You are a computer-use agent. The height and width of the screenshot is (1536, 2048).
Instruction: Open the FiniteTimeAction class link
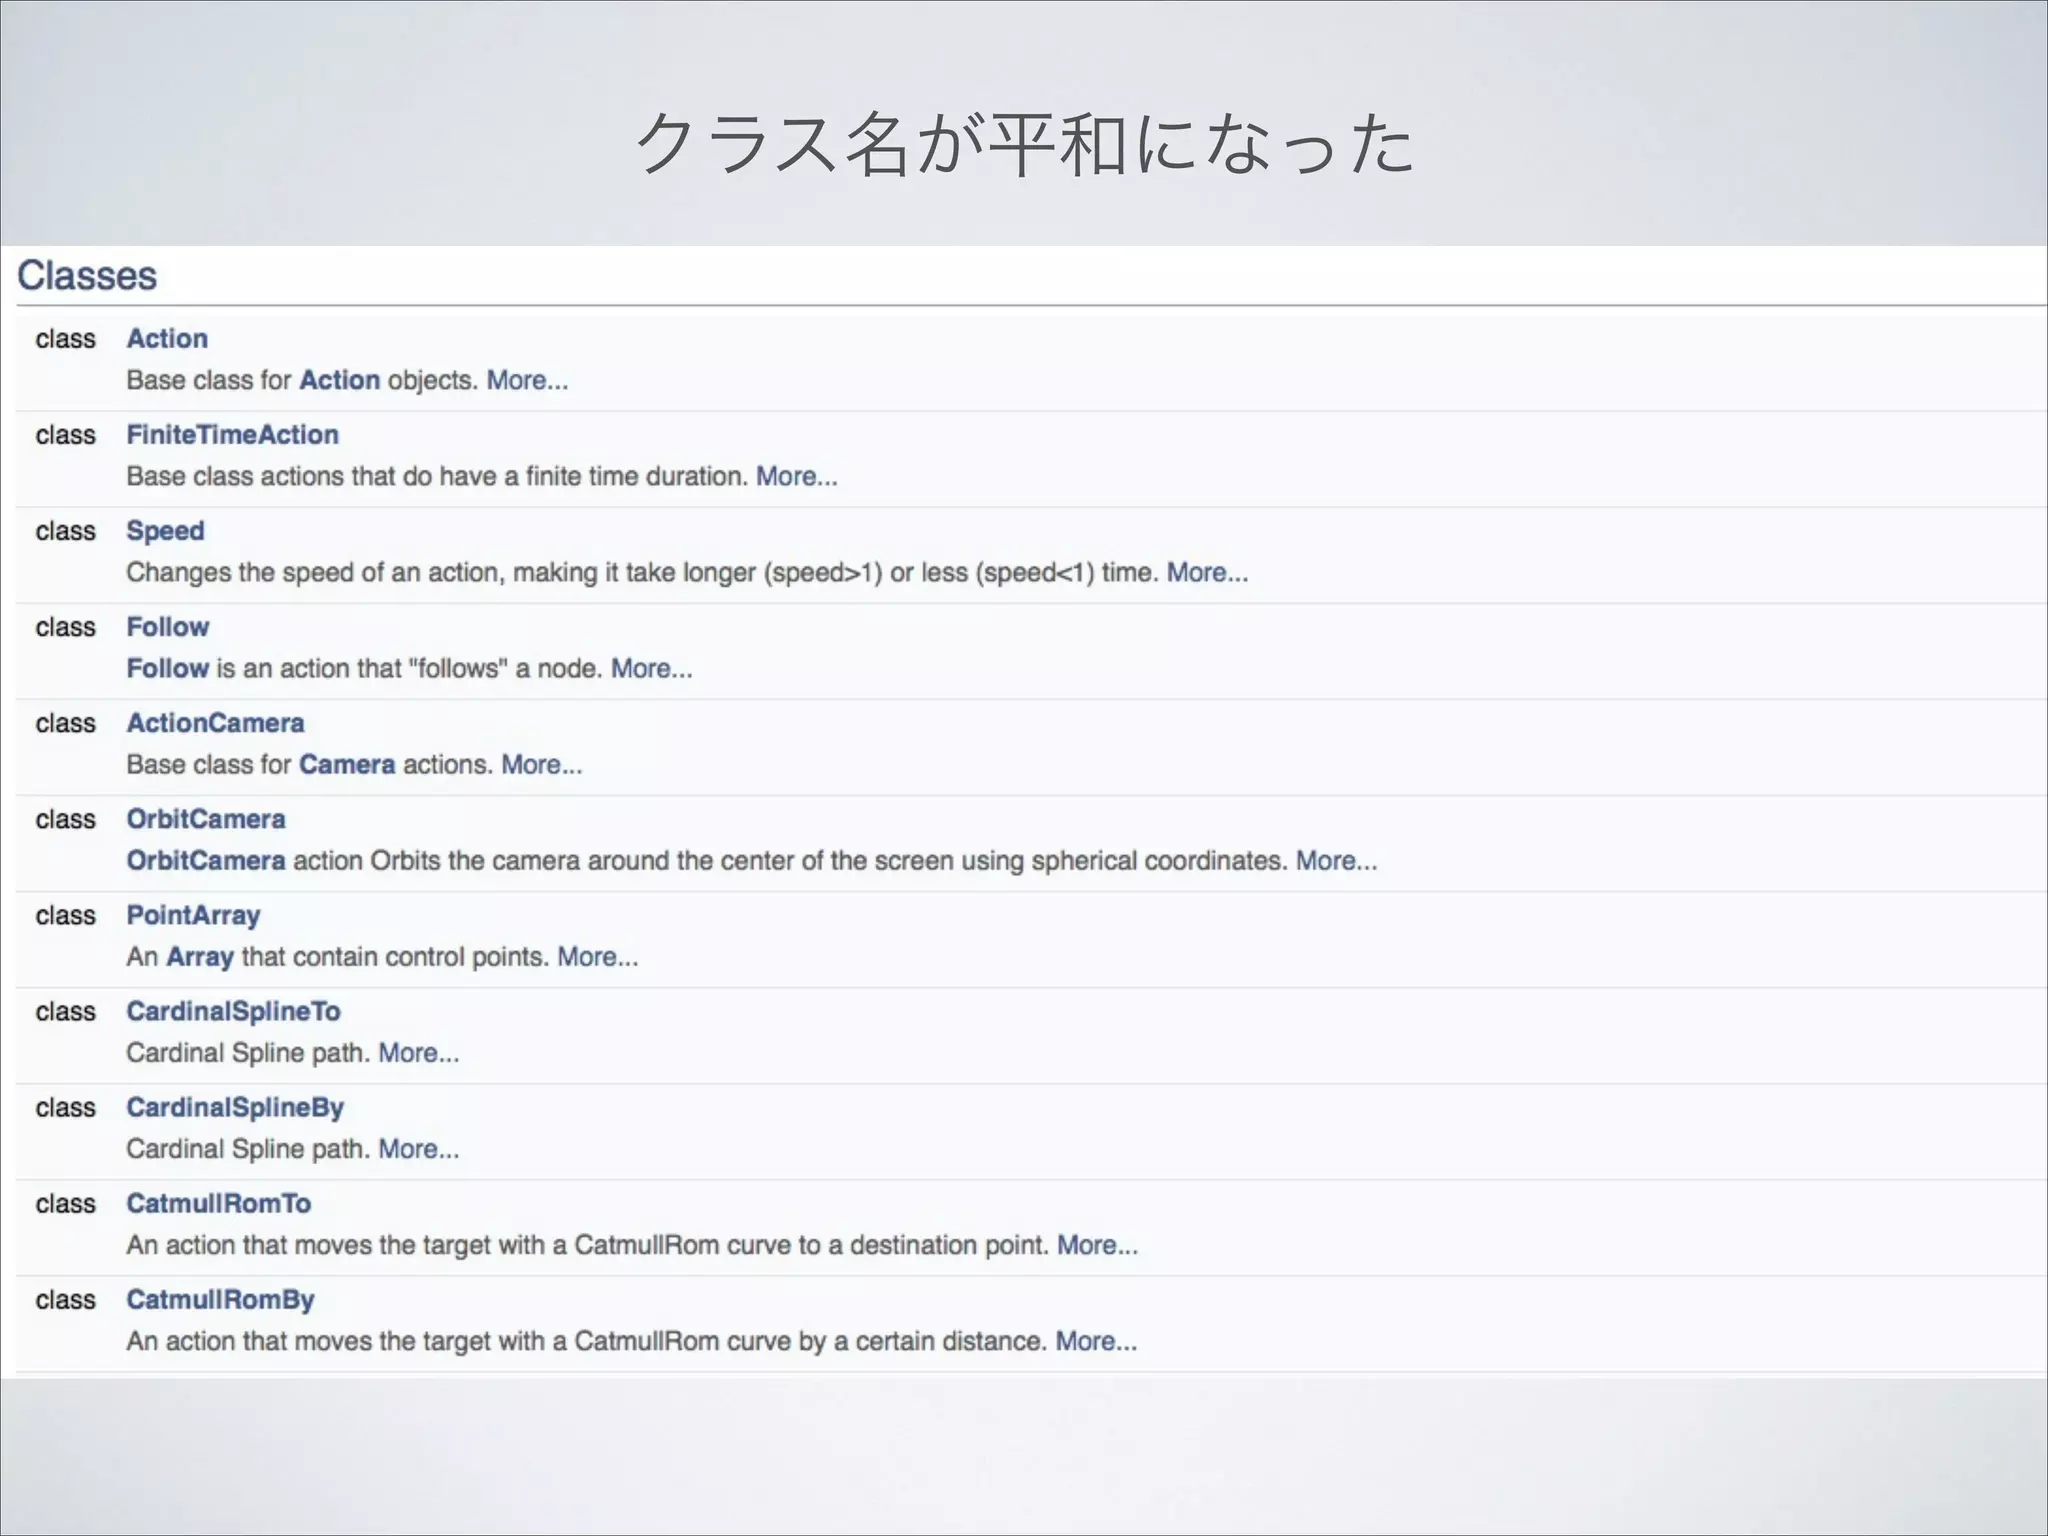click(x=232, y=435)
